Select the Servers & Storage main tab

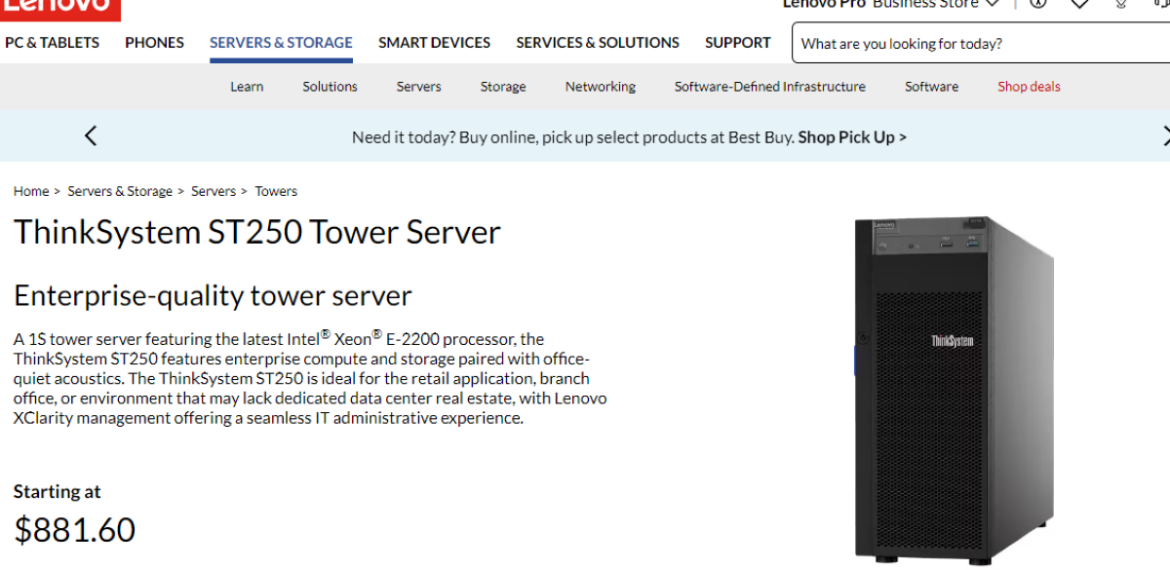click(281, 43)
